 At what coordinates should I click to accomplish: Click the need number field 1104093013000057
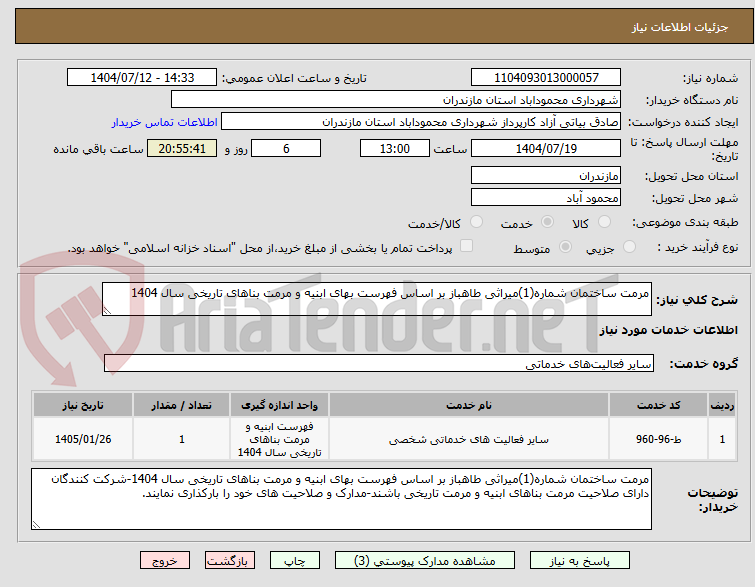click(x=546, y=78)
